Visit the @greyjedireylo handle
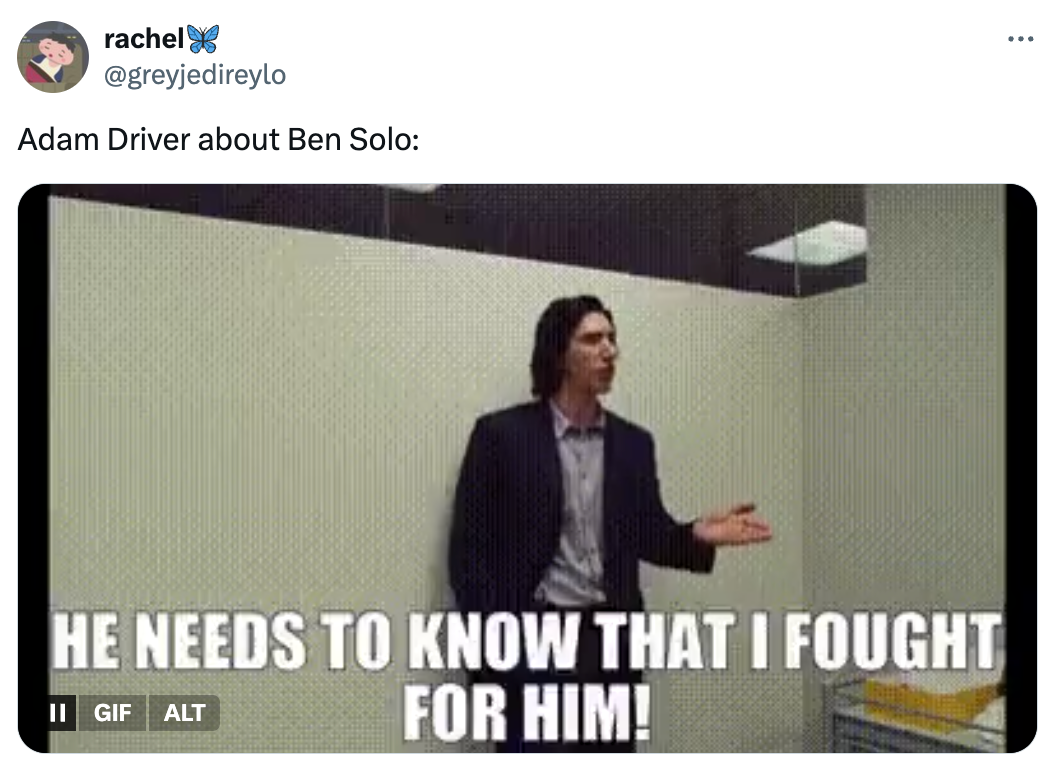Screen dimensions: 1056x776 click(x=195, y=75)
